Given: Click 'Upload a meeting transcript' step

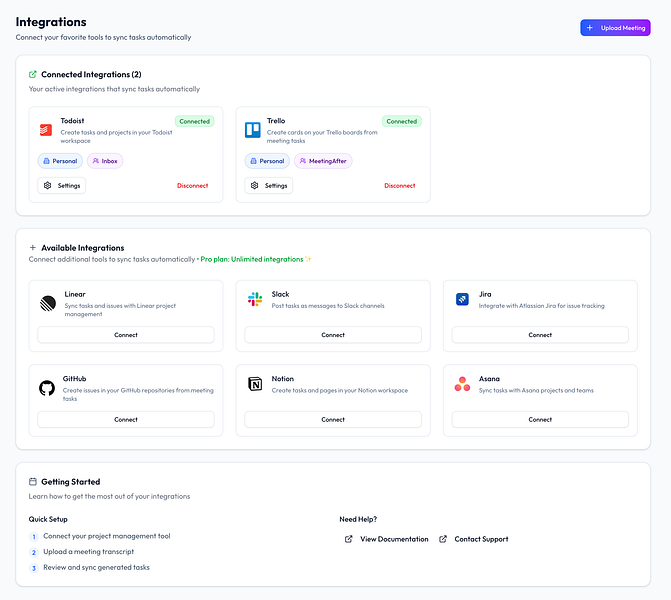Looking at the screenshot, I should tap(89, 552).
